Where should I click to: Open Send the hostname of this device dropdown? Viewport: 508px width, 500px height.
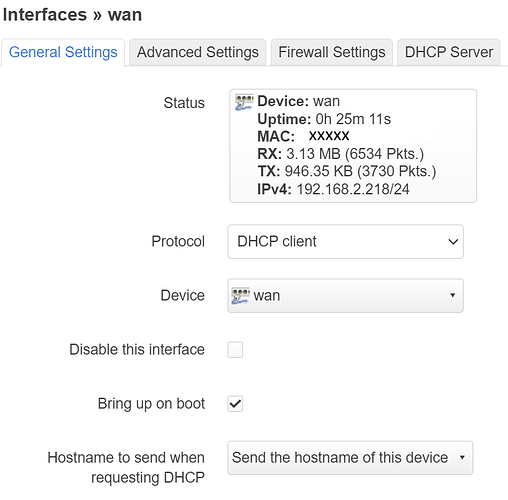click(x=350, y=458)
